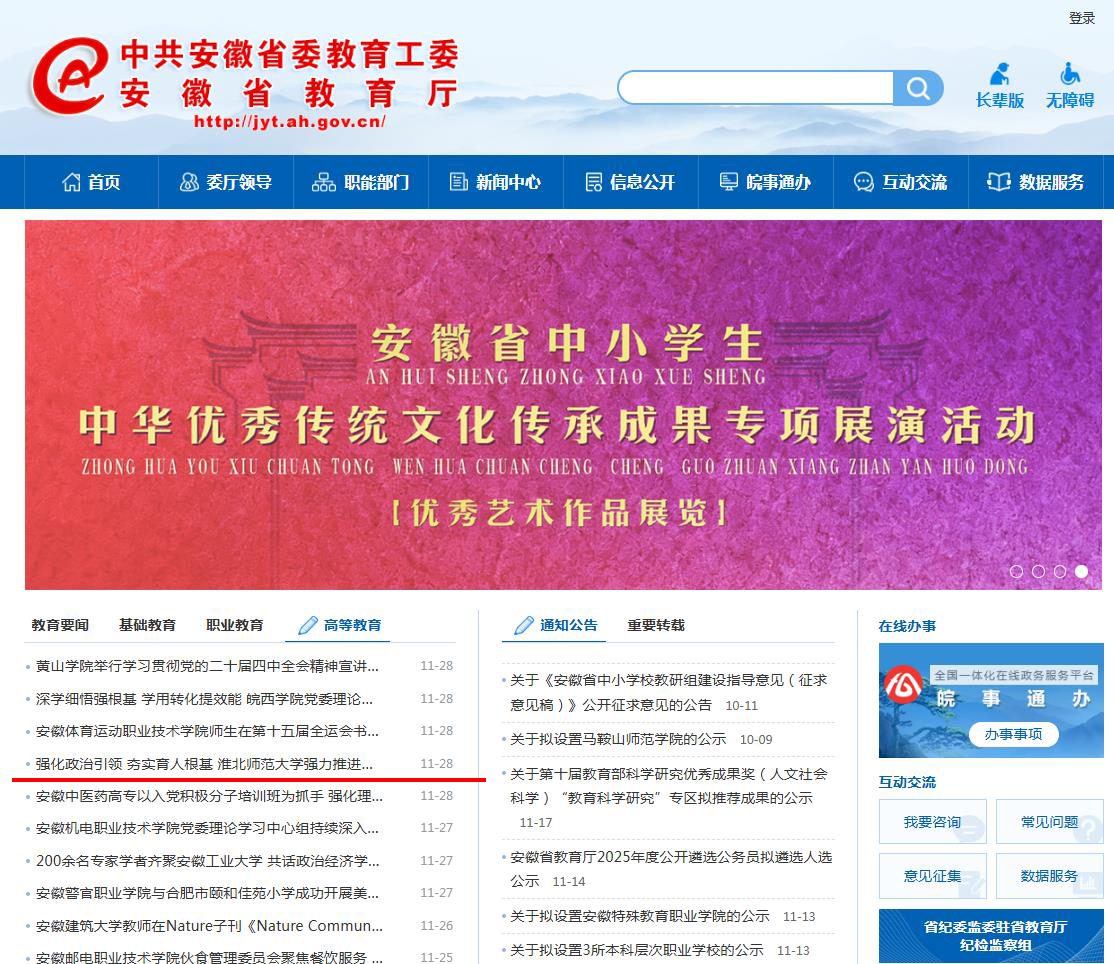
Task: Open 信息公开 navigation menu item
Action: 630,182
